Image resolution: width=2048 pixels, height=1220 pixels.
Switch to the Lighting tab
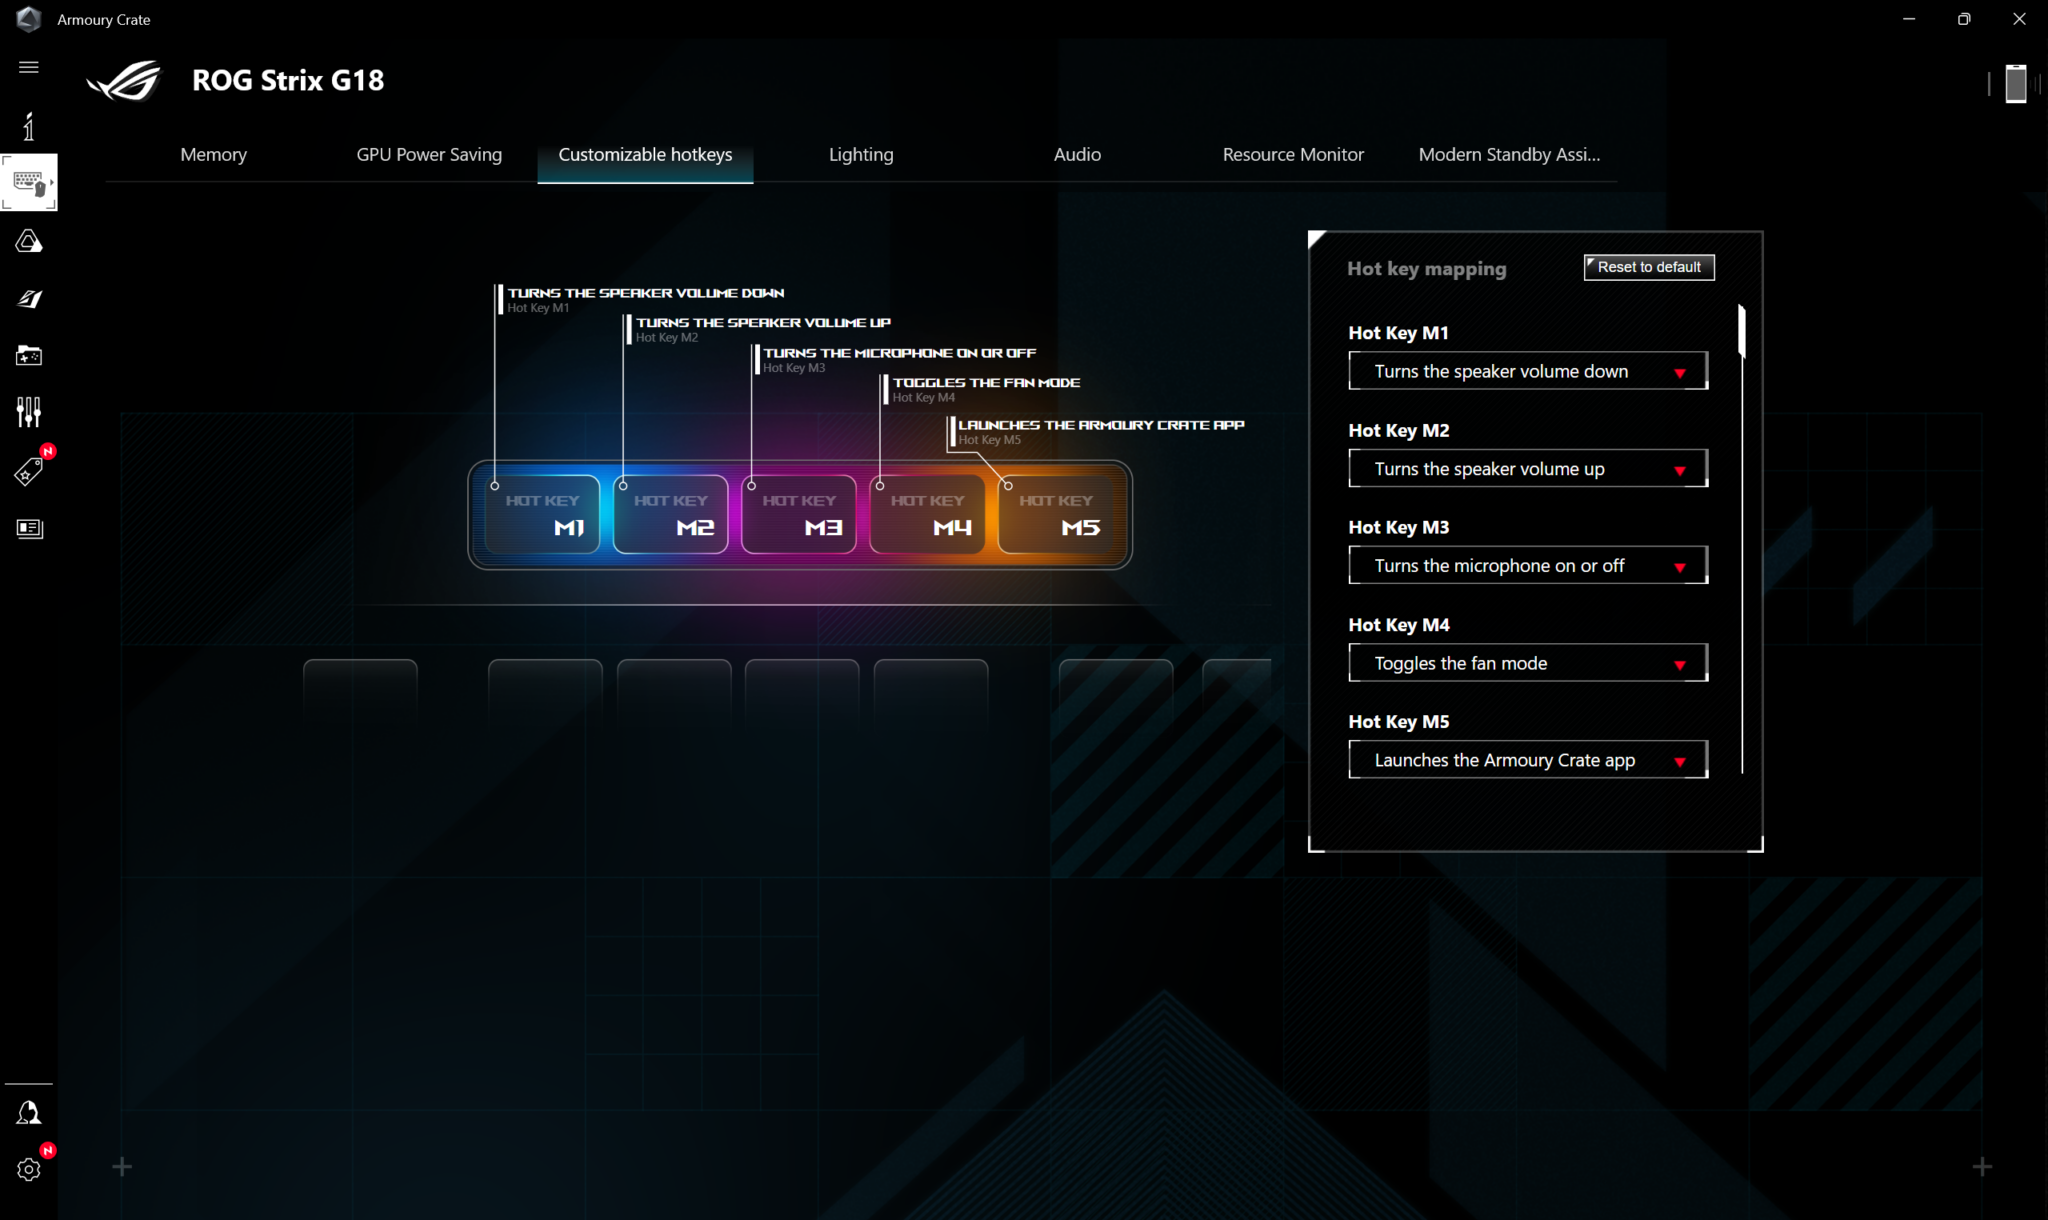point(860,154)
